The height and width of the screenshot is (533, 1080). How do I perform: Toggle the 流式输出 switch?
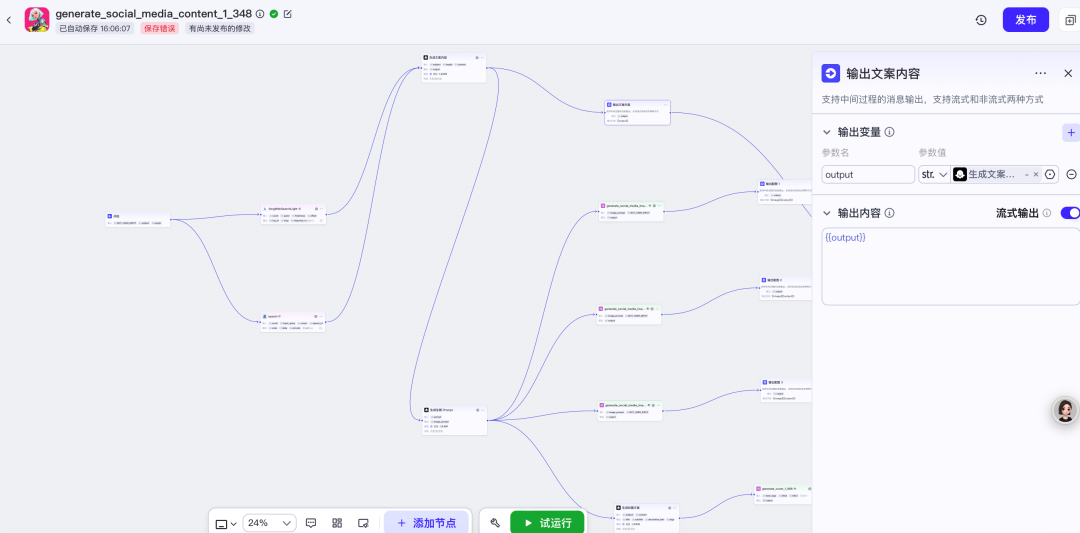pos(1069,213)
